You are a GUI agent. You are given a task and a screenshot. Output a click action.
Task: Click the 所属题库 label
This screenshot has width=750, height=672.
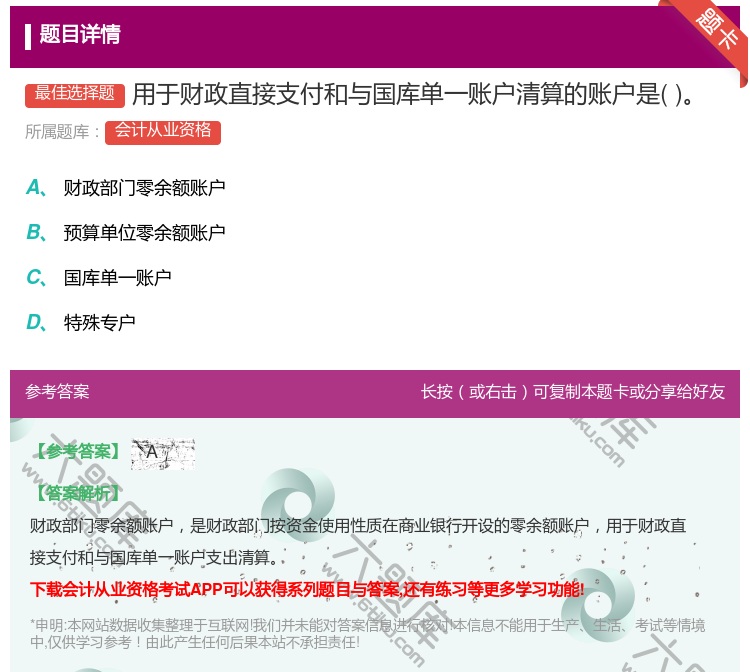coord(62,132)
